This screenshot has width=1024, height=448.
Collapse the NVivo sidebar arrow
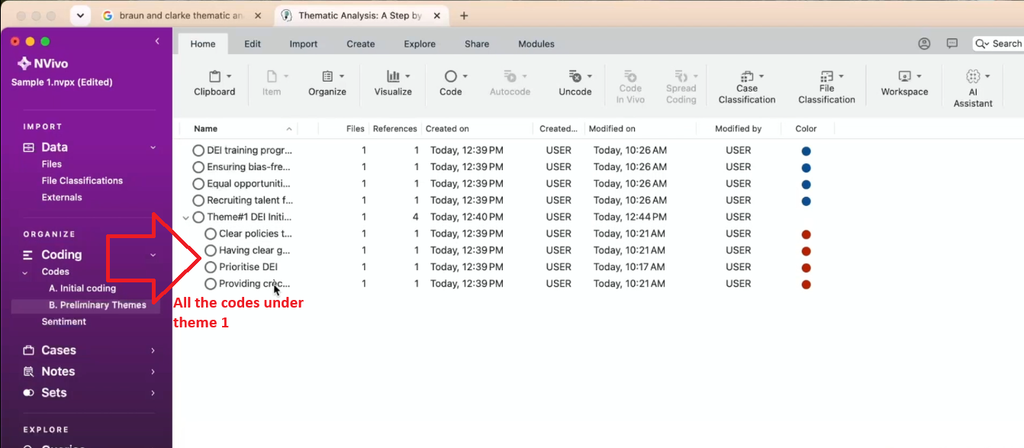coord(157,41)
